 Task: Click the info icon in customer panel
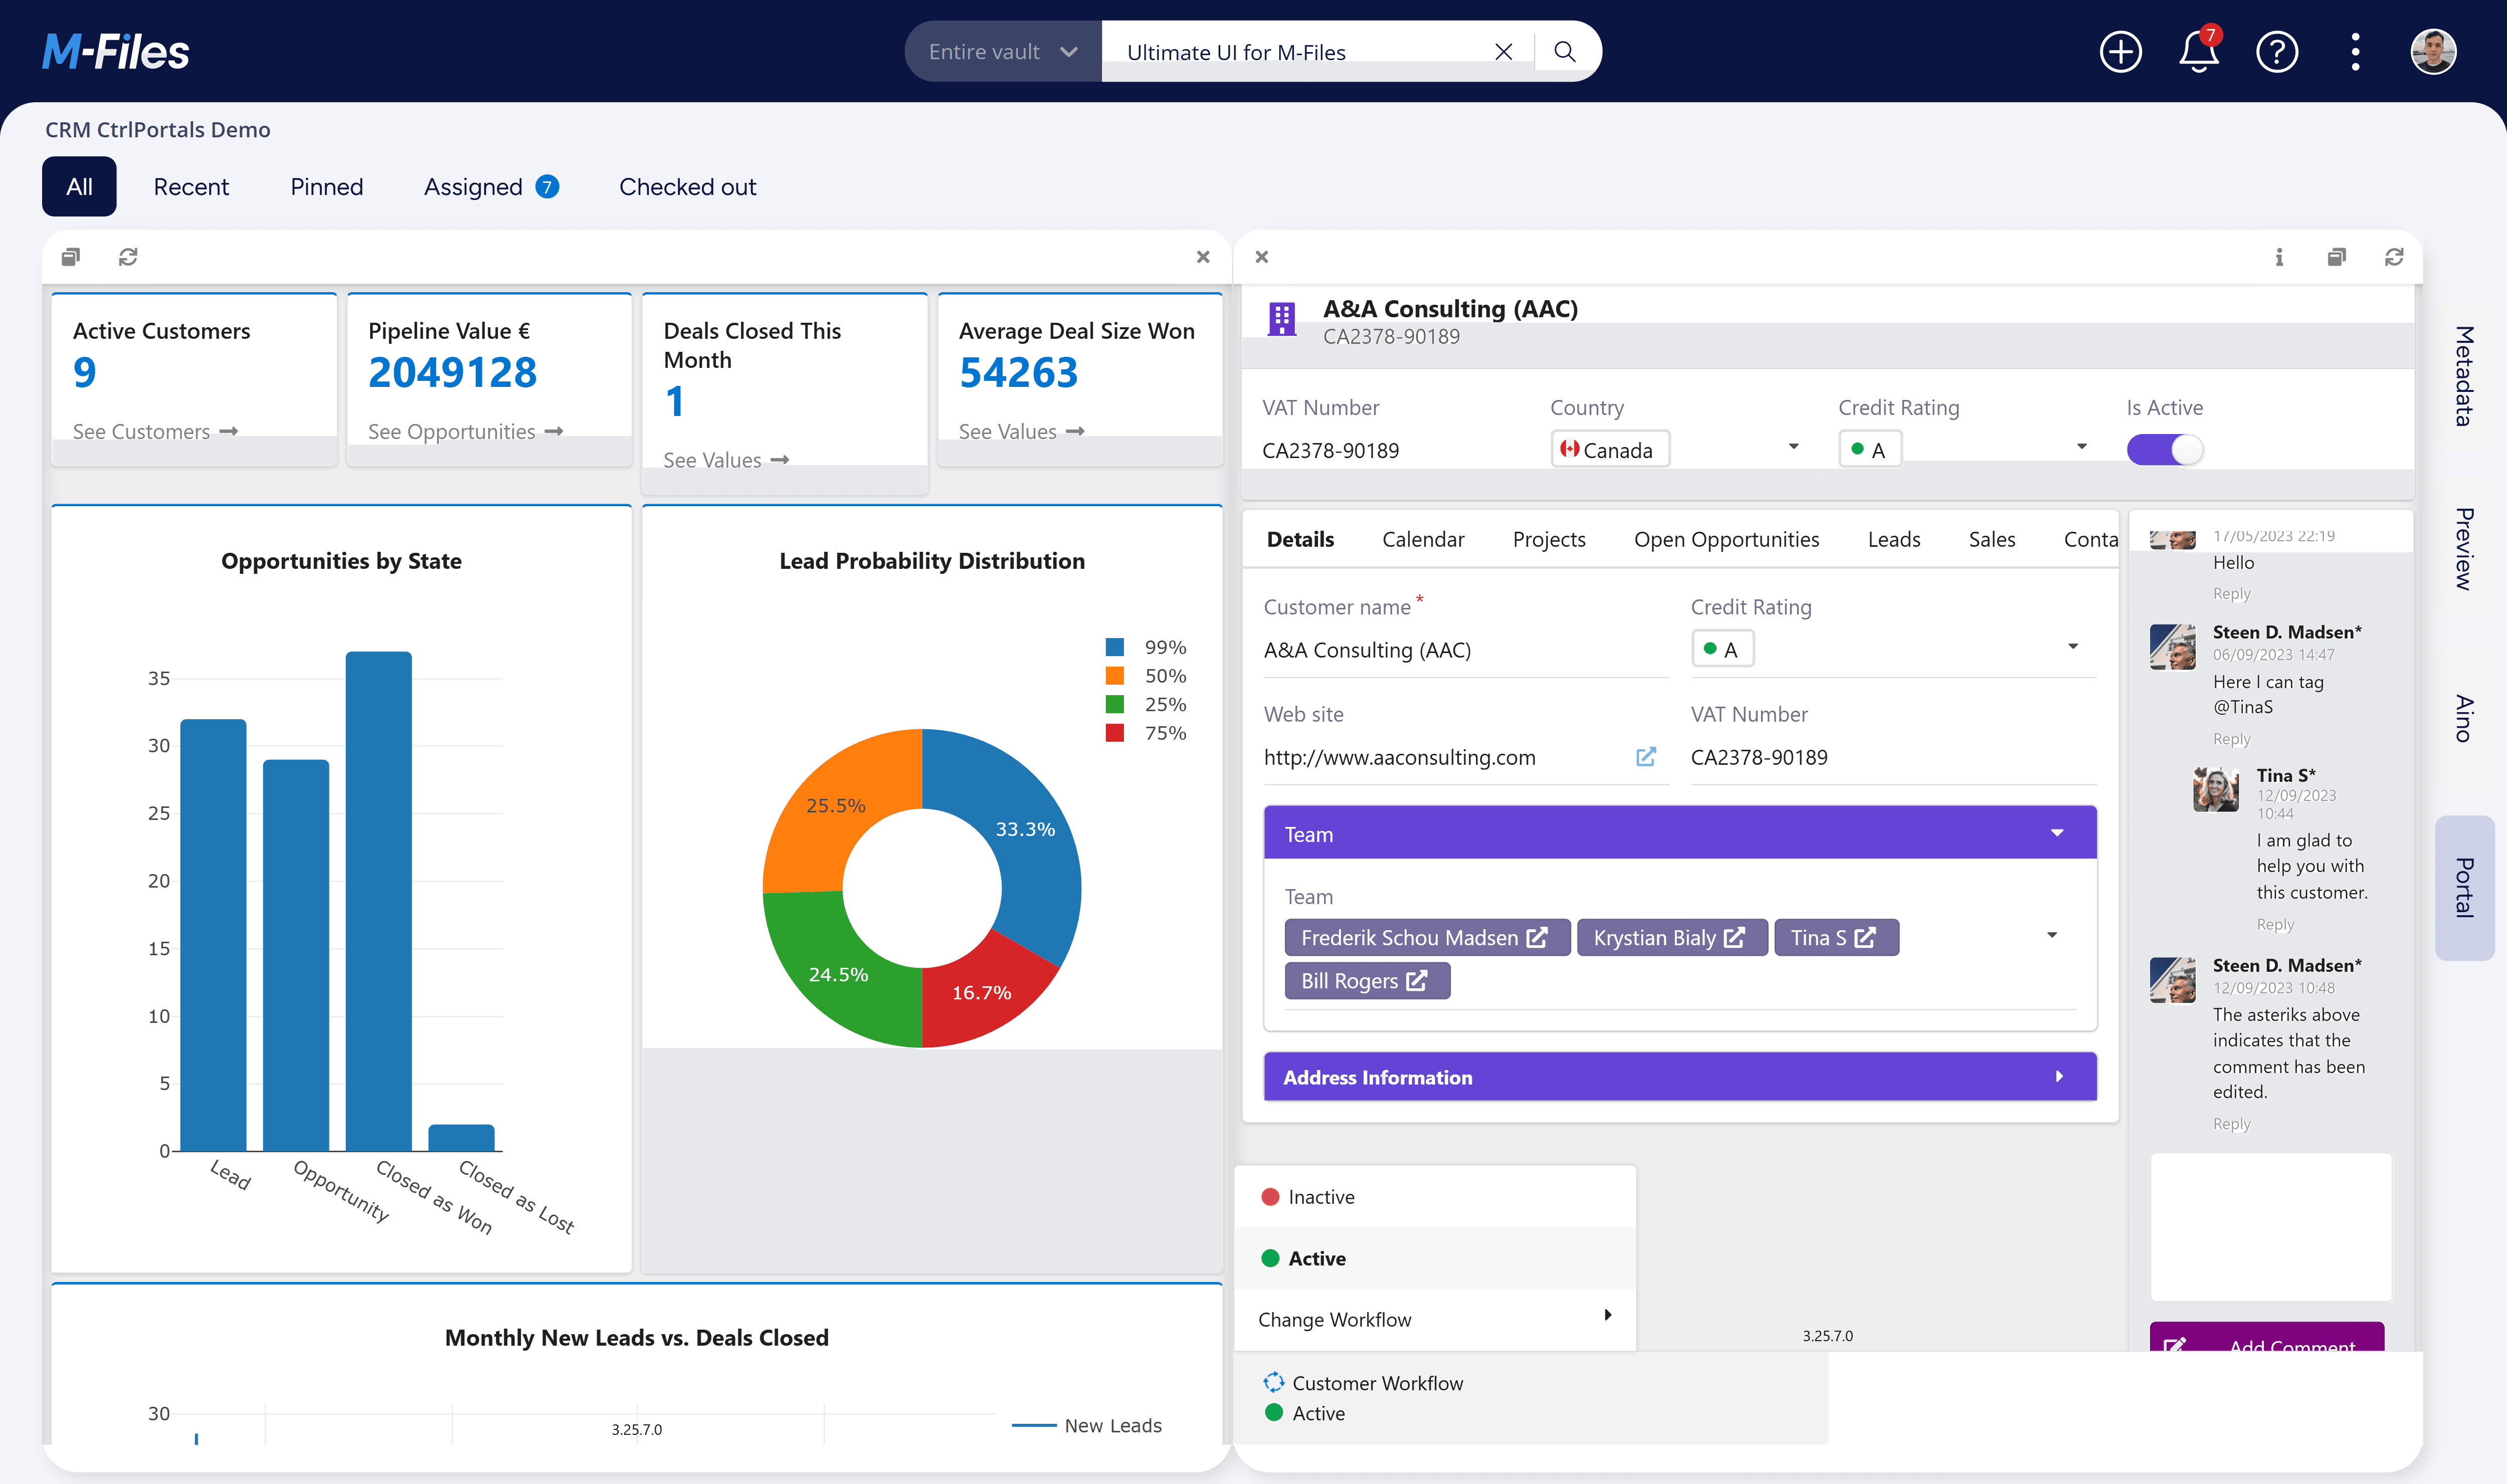click(2279, 257)
